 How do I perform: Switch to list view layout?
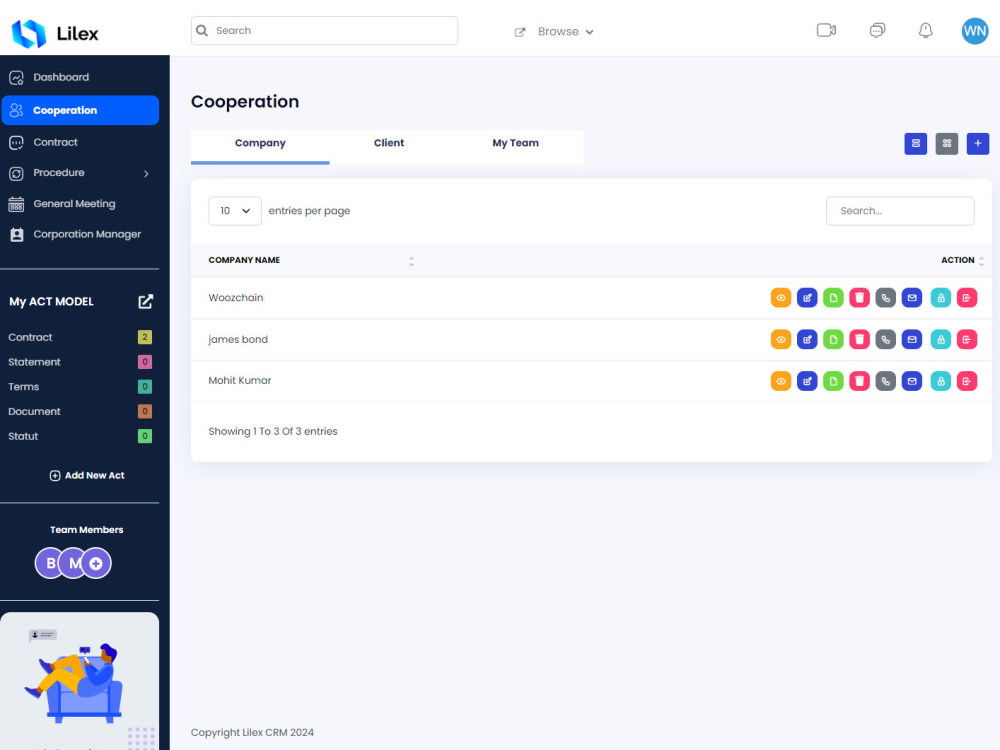tap(915, 143)
